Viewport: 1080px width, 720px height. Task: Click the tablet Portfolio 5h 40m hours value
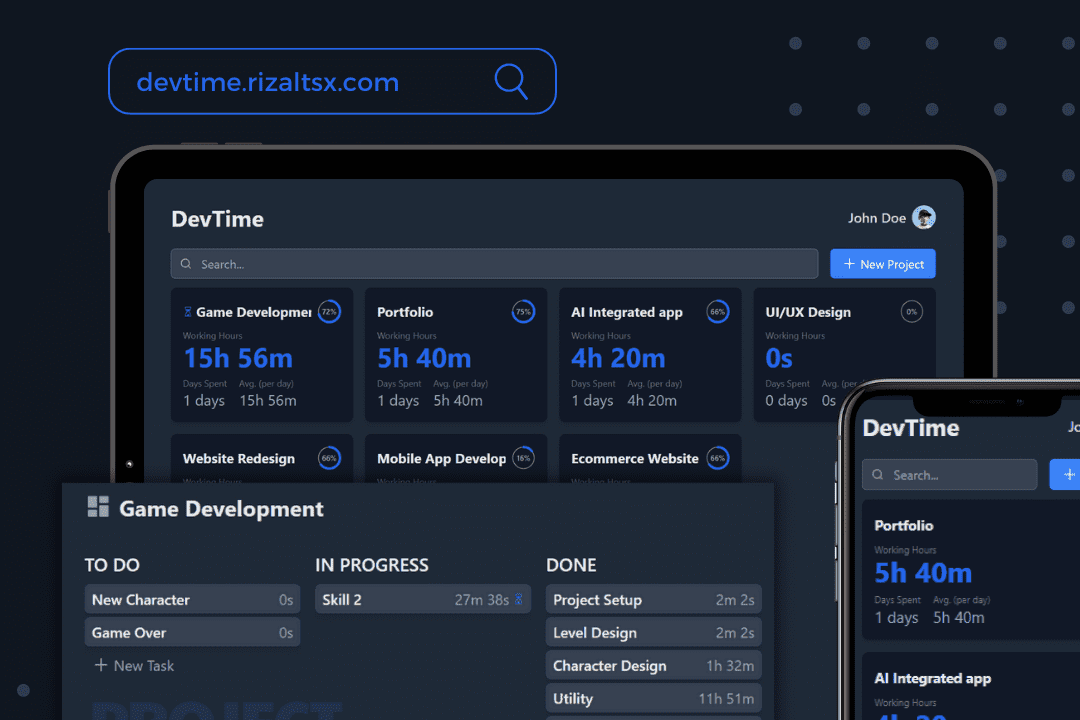[x=424, y=358]
